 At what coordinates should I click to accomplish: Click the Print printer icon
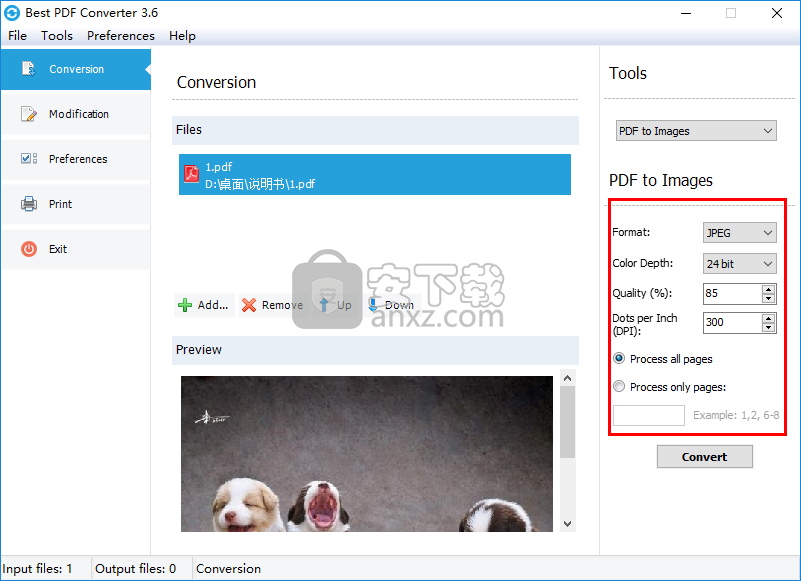[x=29, y=204]
